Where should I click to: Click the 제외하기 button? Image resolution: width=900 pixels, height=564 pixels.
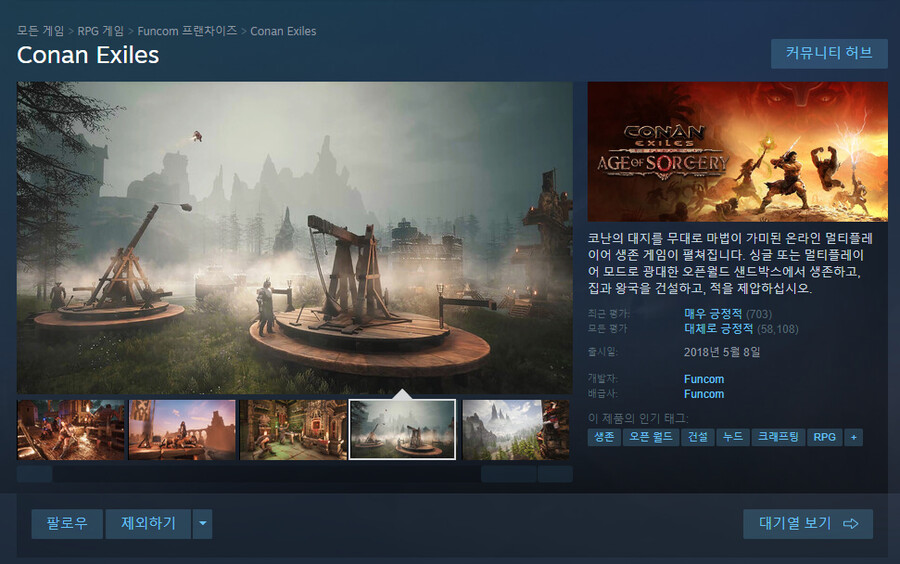[148, 523]
